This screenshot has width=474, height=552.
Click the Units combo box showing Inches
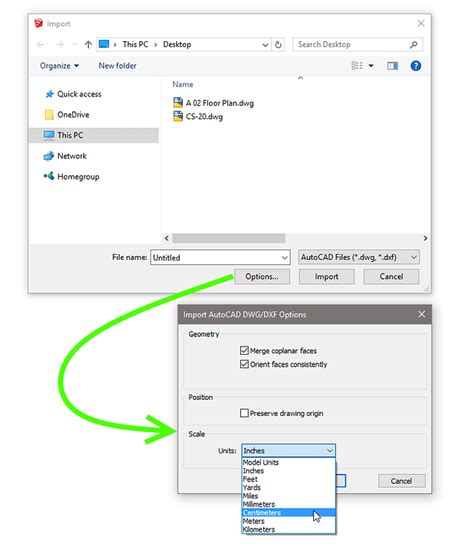click(288, 451)
